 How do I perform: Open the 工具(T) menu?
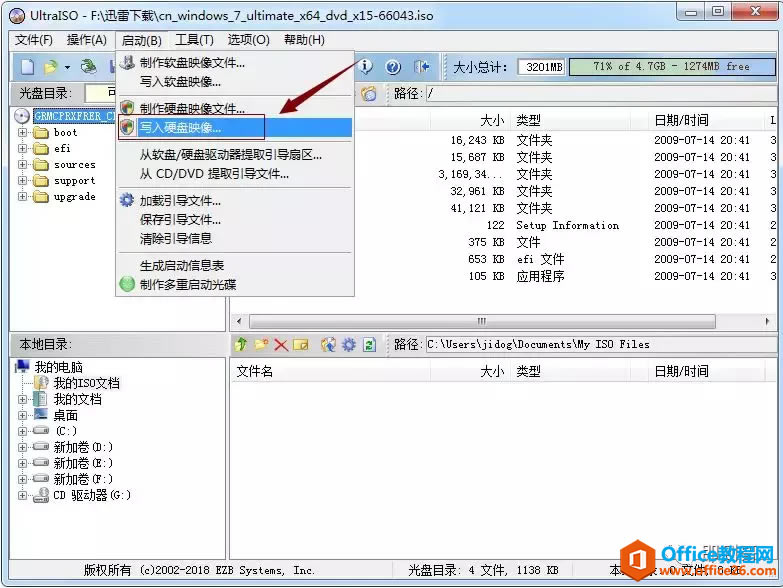click(x=194, y=40)
